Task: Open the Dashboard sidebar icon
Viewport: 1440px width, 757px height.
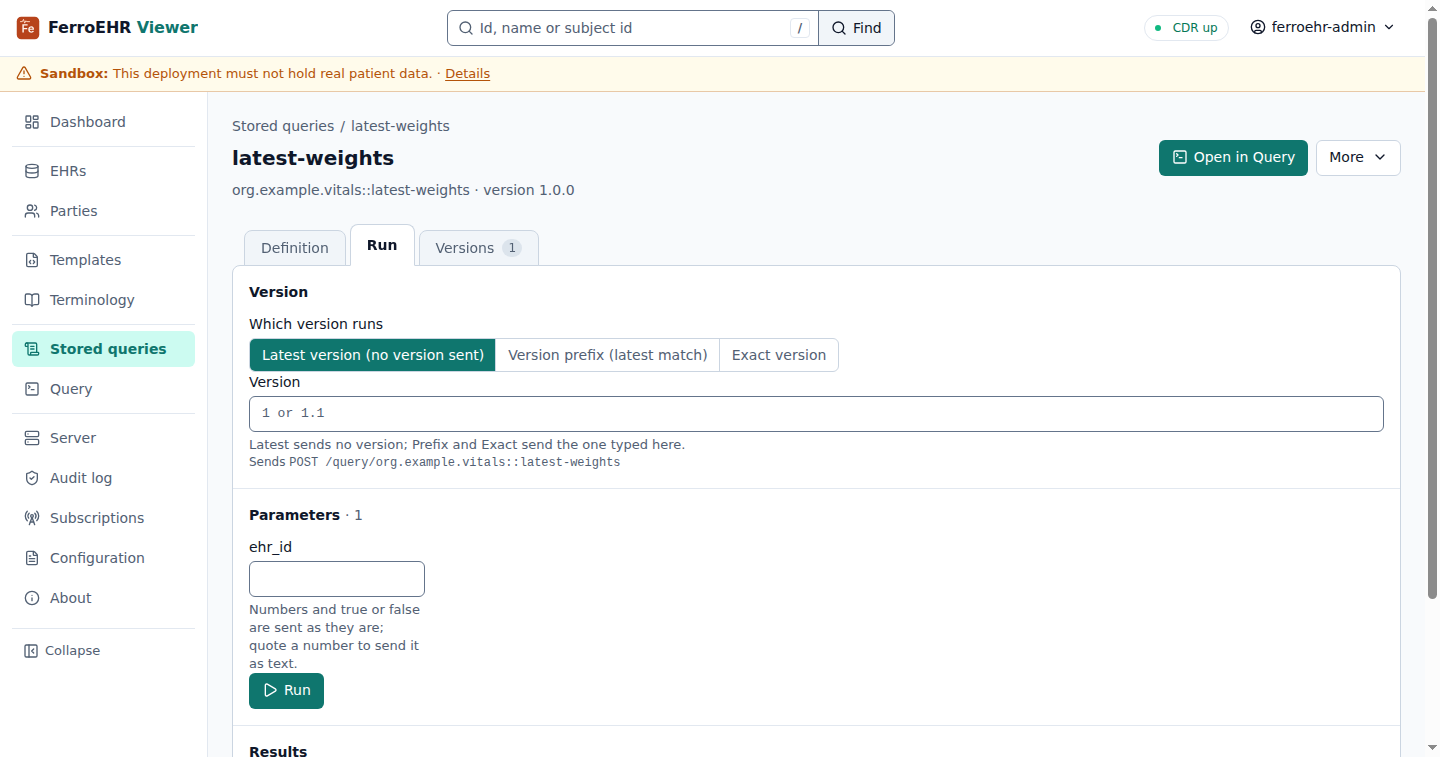Action: (32, 122)
